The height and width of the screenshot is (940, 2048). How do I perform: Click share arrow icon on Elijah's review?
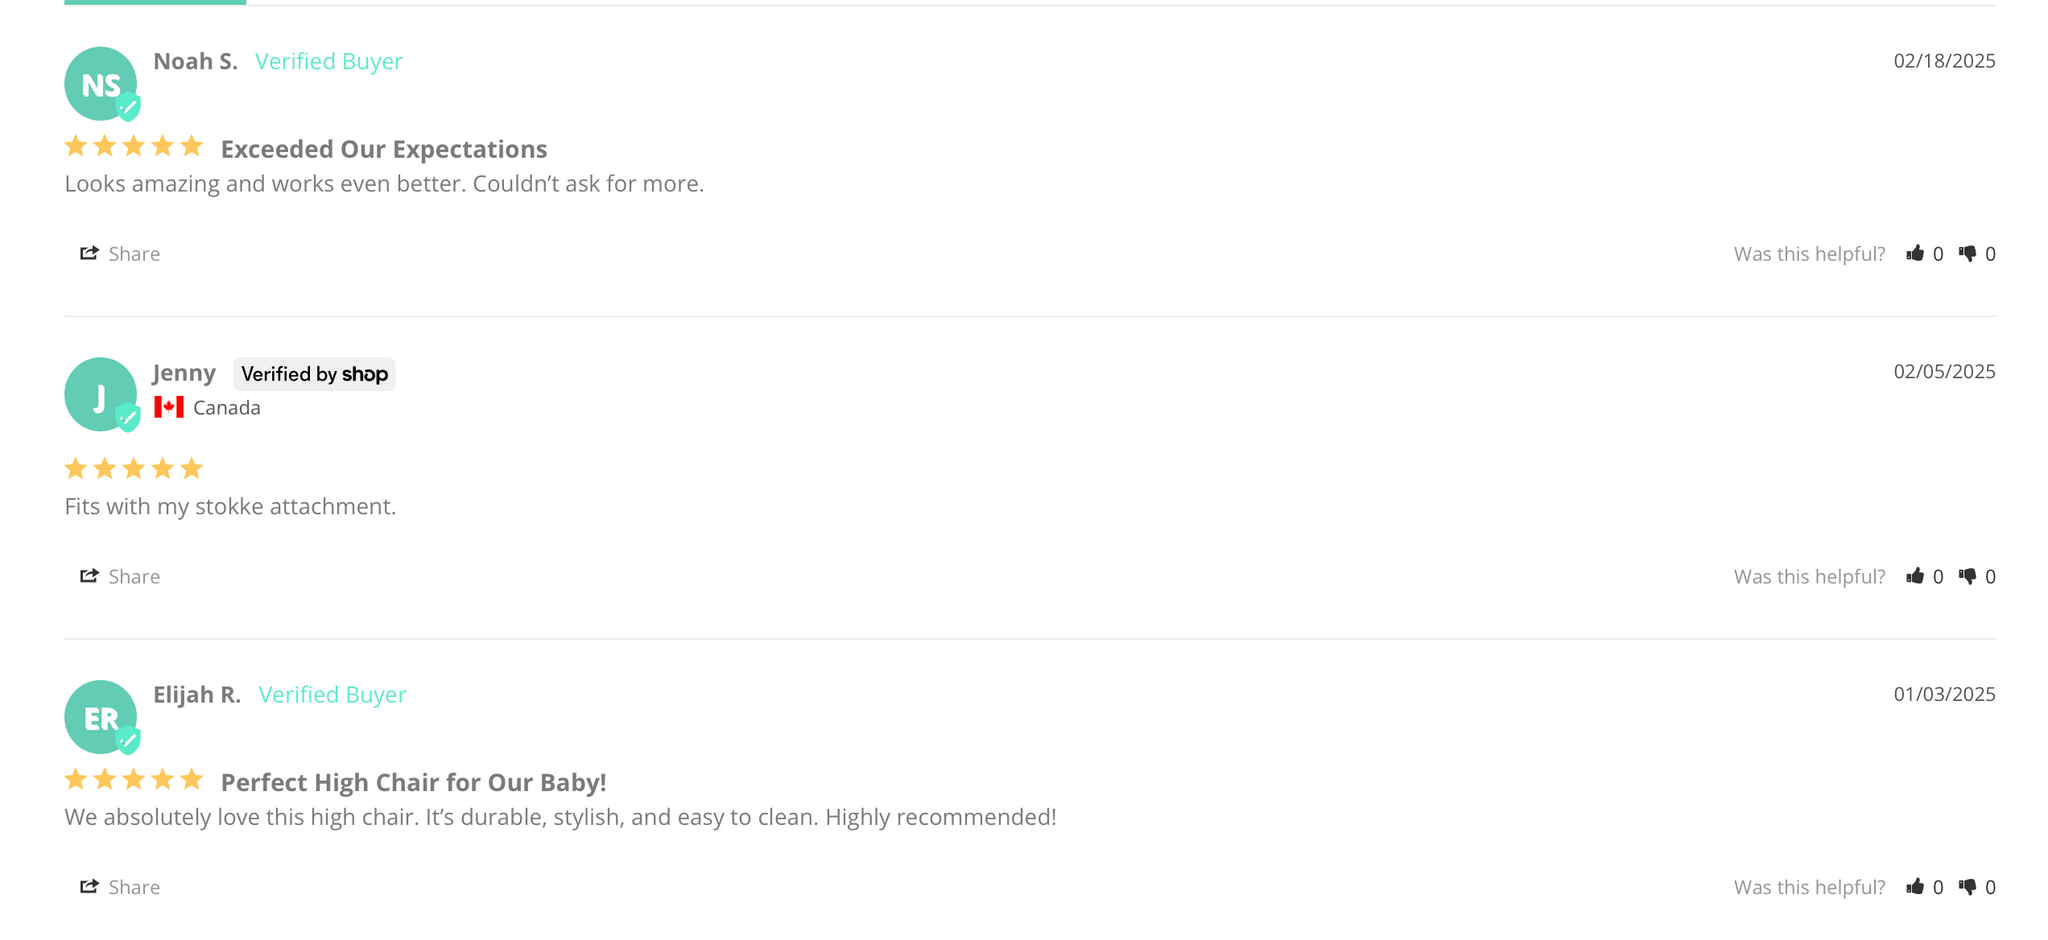(89, 887)
